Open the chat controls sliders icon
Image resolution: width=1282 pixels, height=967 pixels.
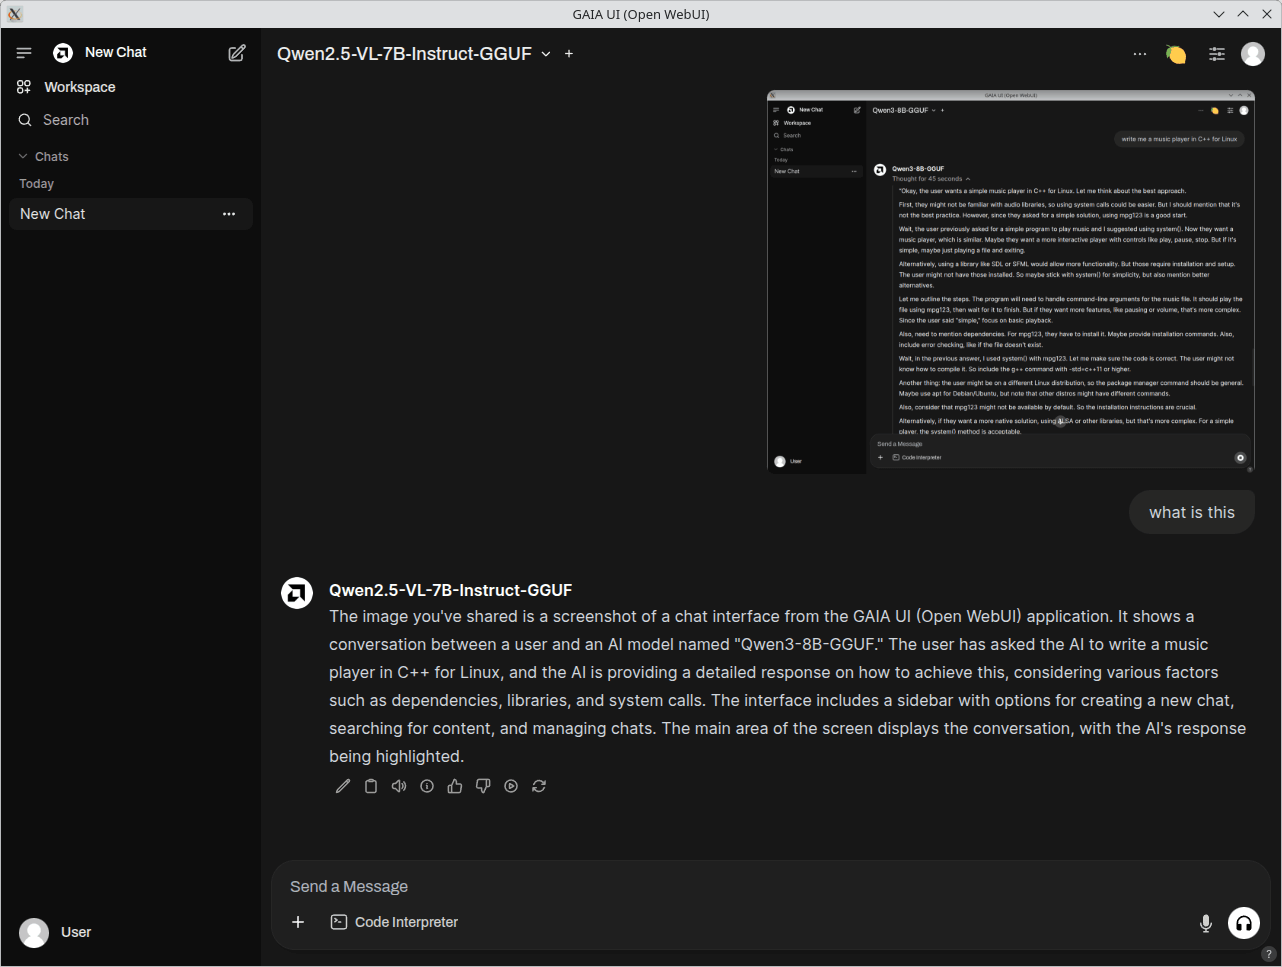tap(1217, 54)
